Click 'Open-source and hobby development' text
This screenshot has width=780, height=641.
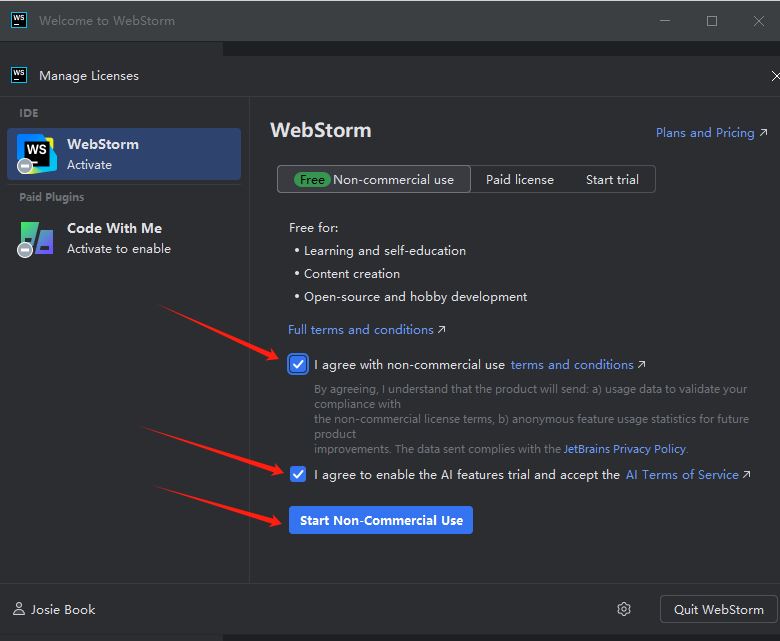tap(415, 297)
